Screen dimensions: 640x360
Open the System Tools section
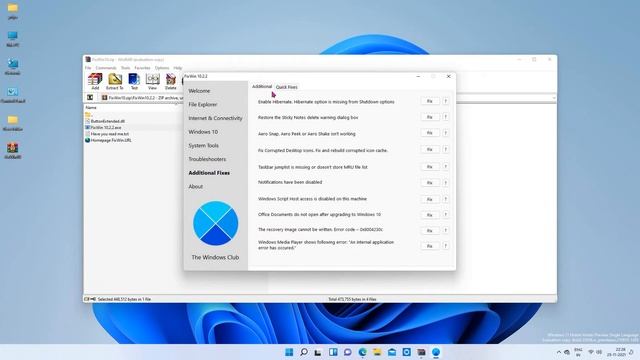(x=203, y=145)
